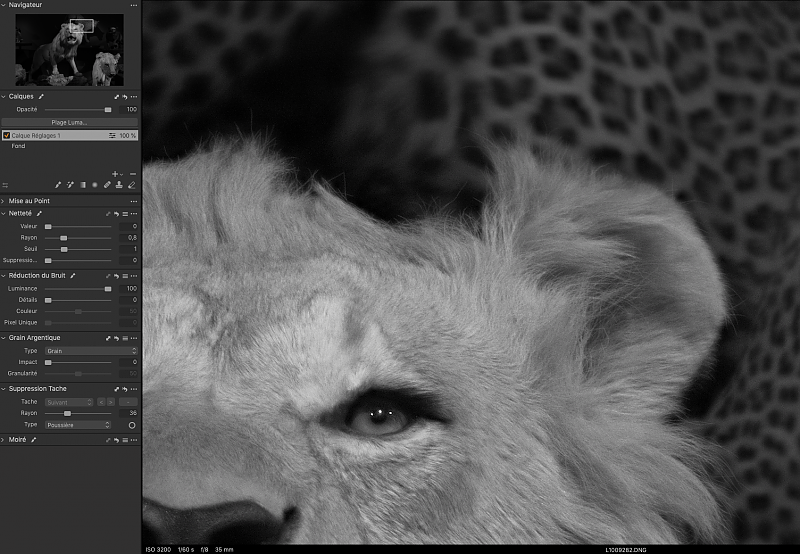
Task: Choose the linear gradient mask tool
Action: [x=83, y=185]
